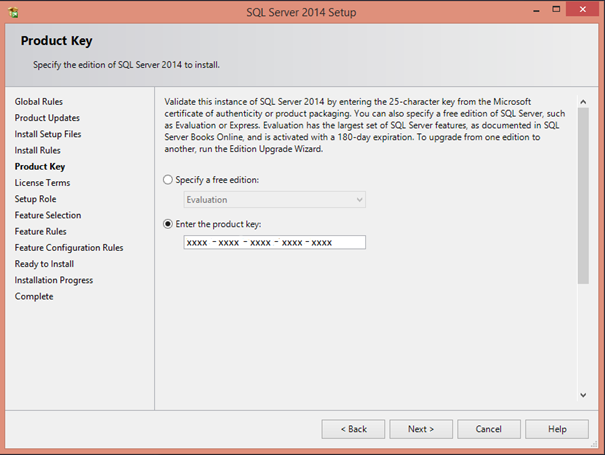Select 'Global Rules' step in sidebar
The image size is (605, 455).
click(39, 102)
